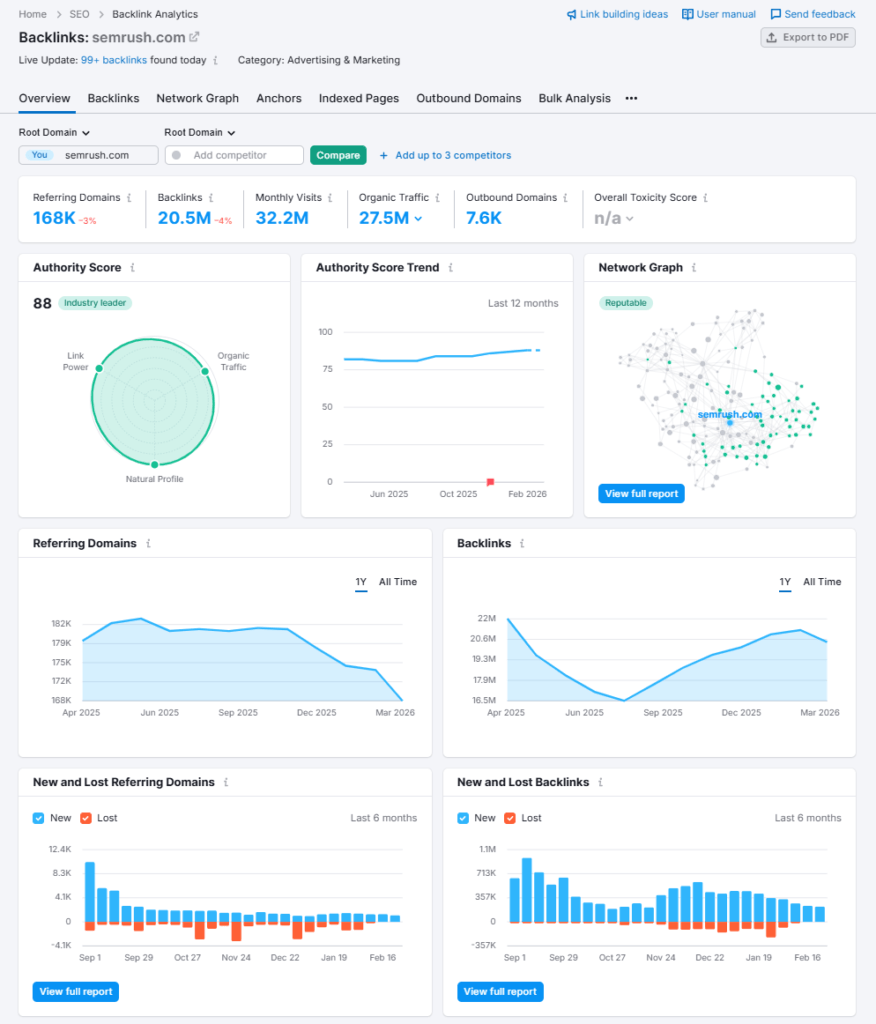
Task: Open the 99+ backlinks link
Action: pyautogui.click(x=114, y=60)
